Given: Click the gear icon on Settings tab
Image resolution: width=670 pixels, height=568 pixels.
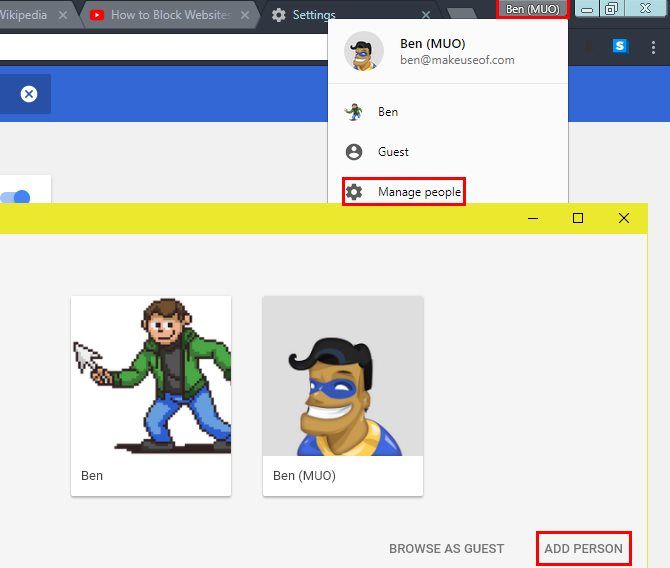Looking at the screenshot, I should pyautogui.click(x=279, y=15).
